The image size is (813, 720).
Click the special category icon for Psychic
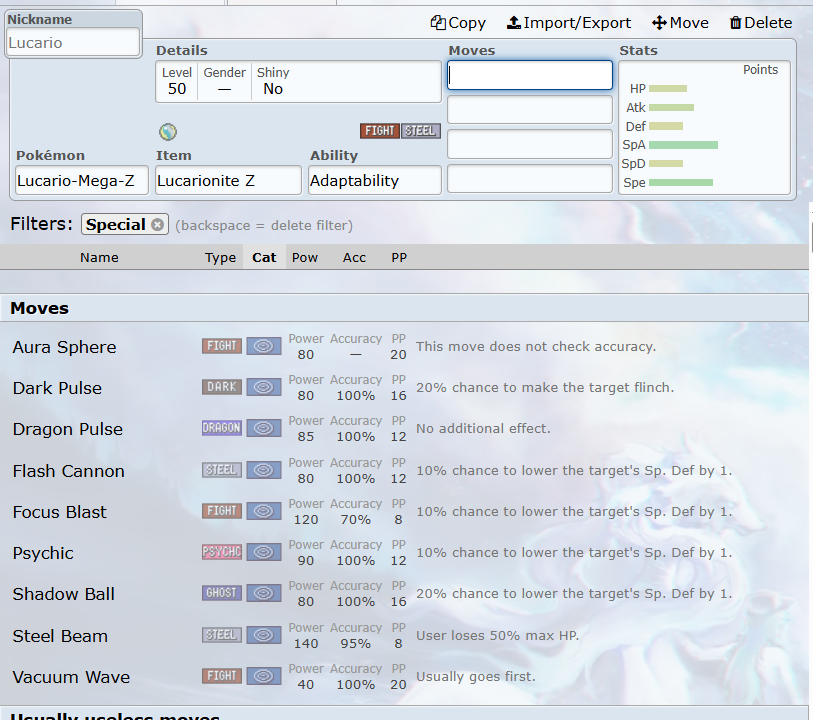[264, 552]
